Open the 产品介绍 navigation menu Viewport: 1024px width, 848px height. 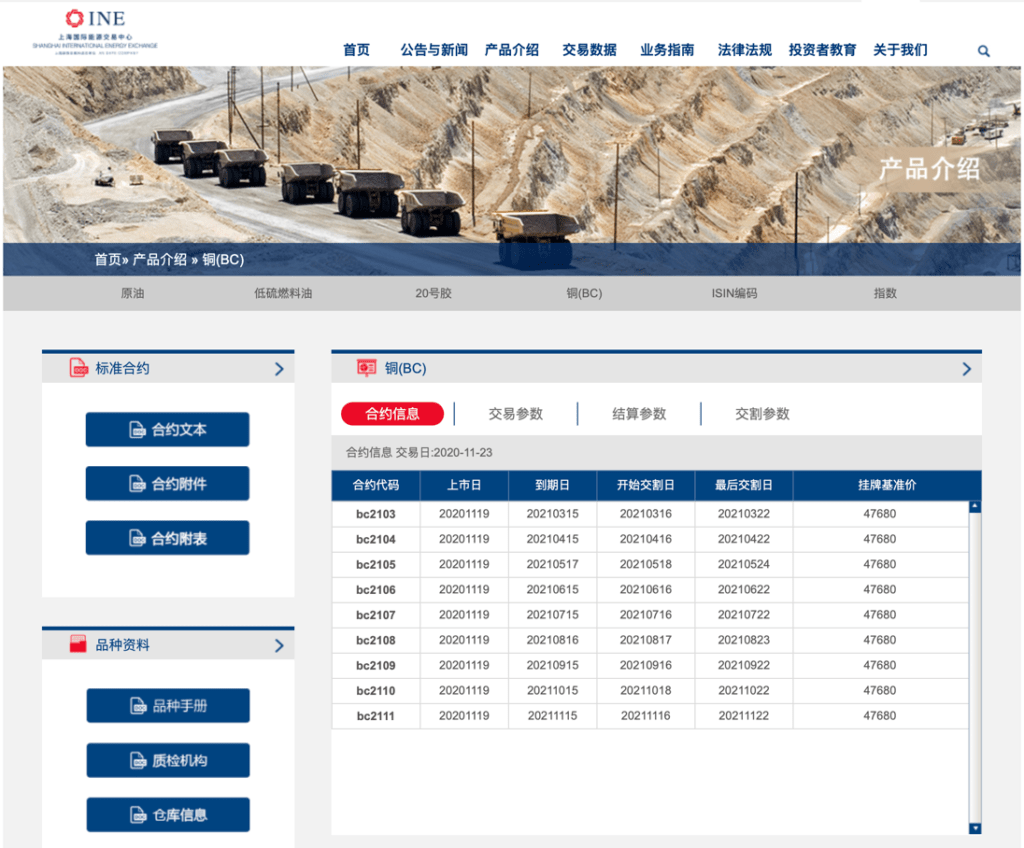(x=511, y=50)
